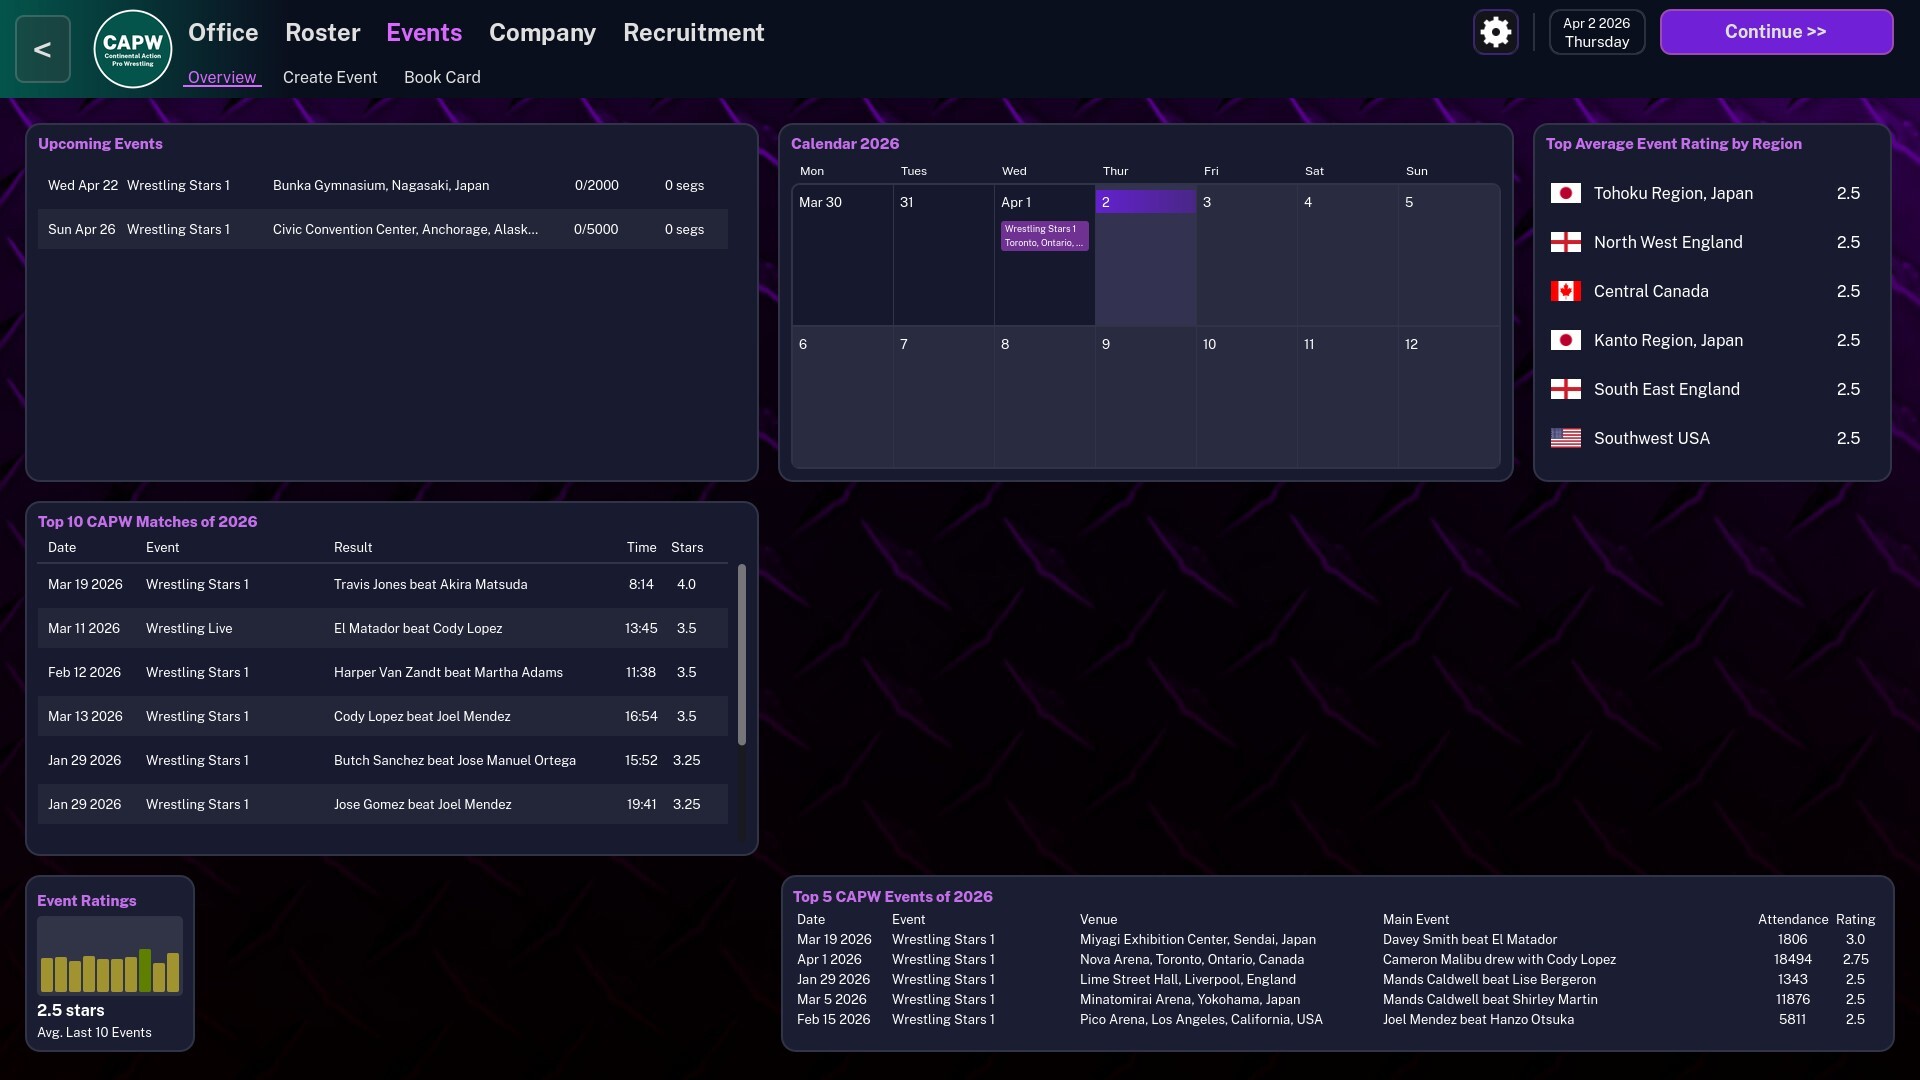Open the Wrestling Stars 1 Toronto calendar event
The width and height of the screenshot is (1920, 1080).
tap(1044, 236)
